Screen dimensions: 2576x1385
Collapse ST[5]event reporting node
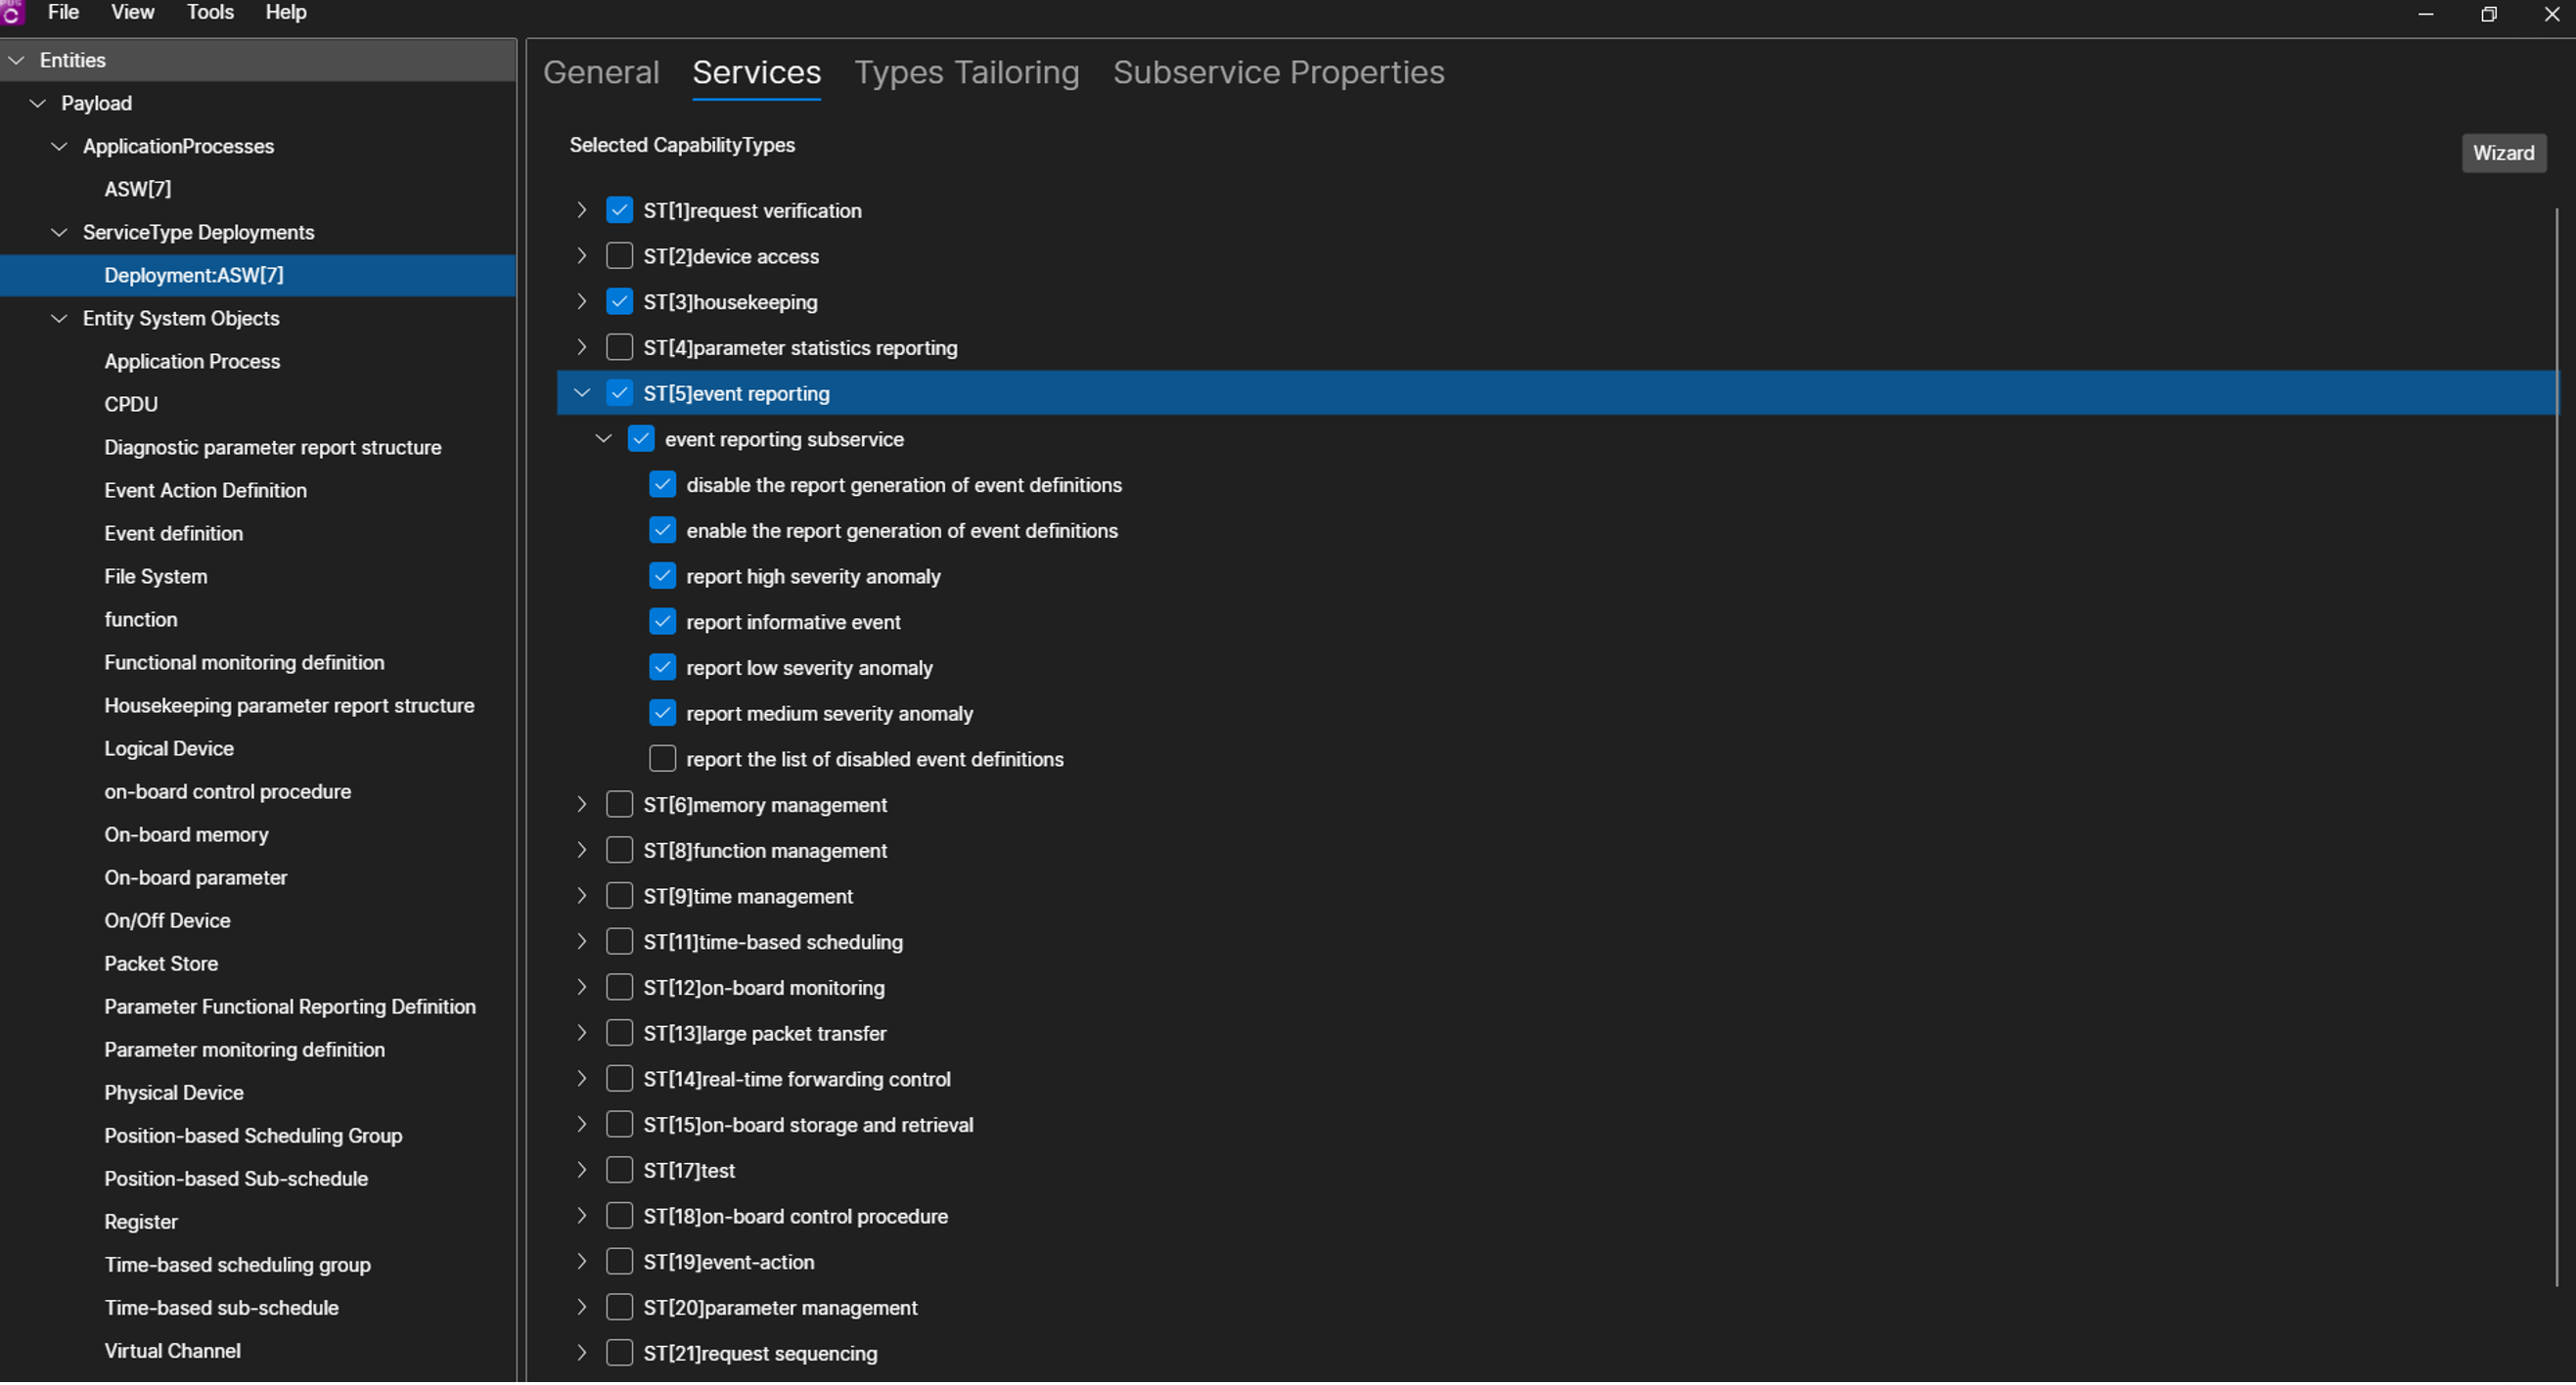pos(582,394)
